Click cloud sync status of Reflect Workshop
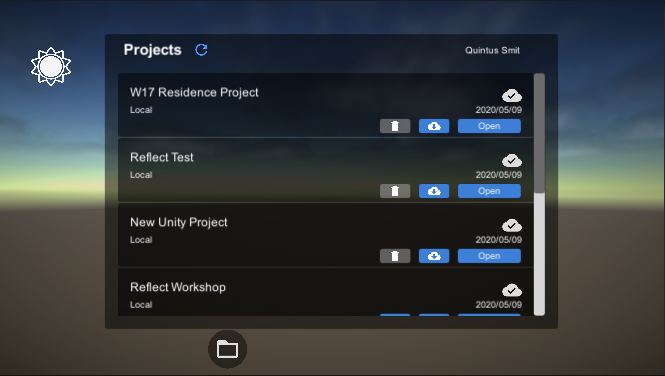Screen dimensions: 665x376 [512, 290]
